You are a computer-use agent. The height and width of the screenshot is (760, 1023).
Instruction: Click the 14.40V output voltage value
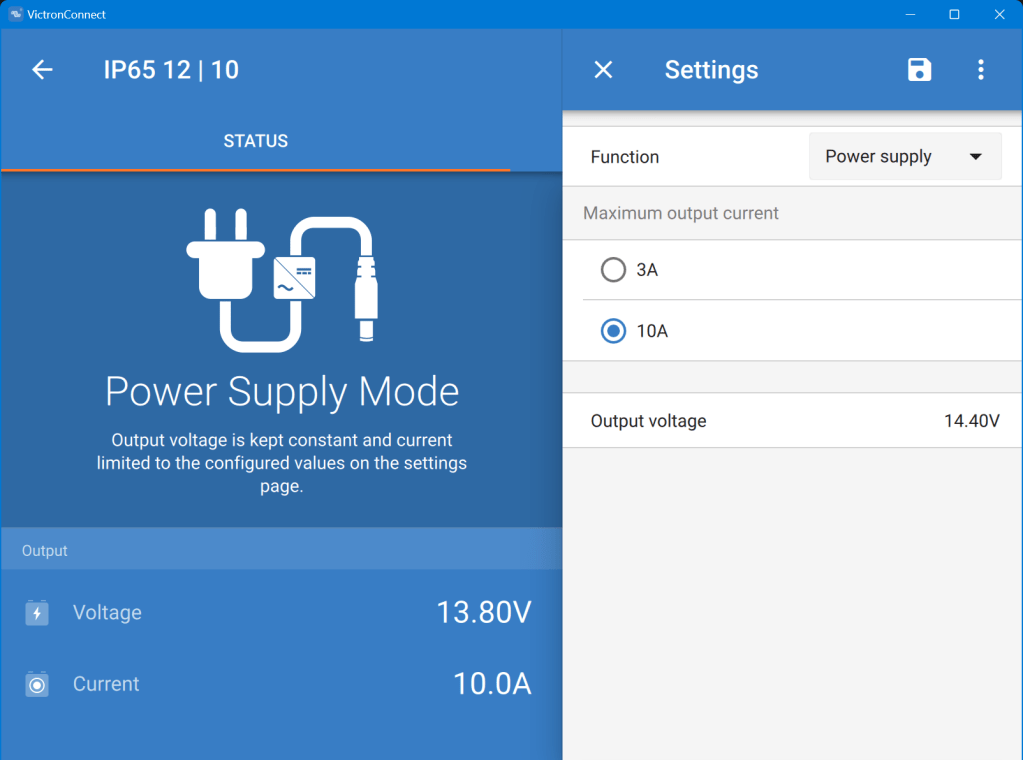[x=971, y=421]
